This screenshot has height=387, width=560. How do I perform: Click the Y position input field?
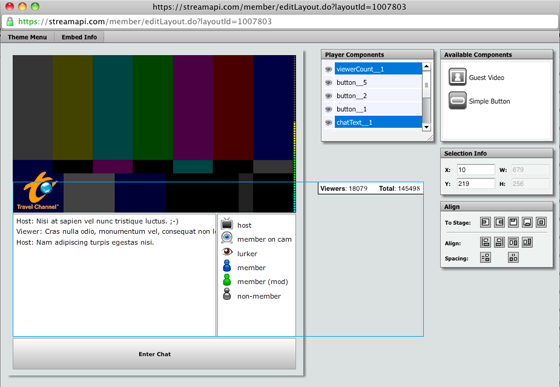(476, 184)
